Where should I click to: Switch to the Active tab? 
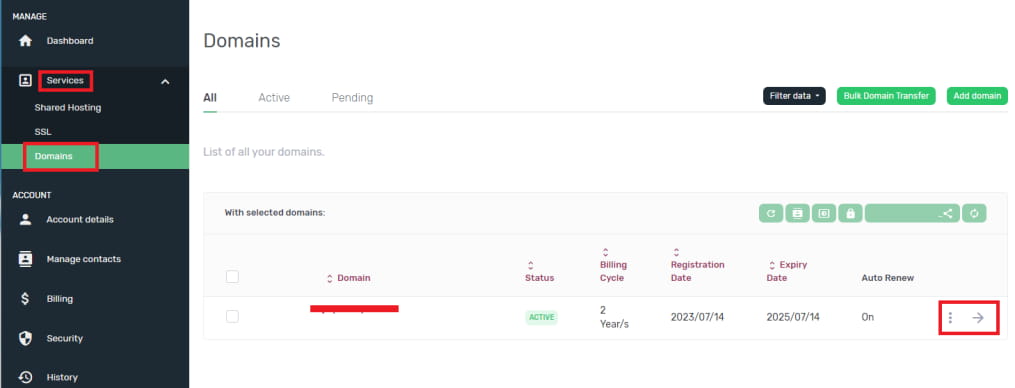coord(274,98)
